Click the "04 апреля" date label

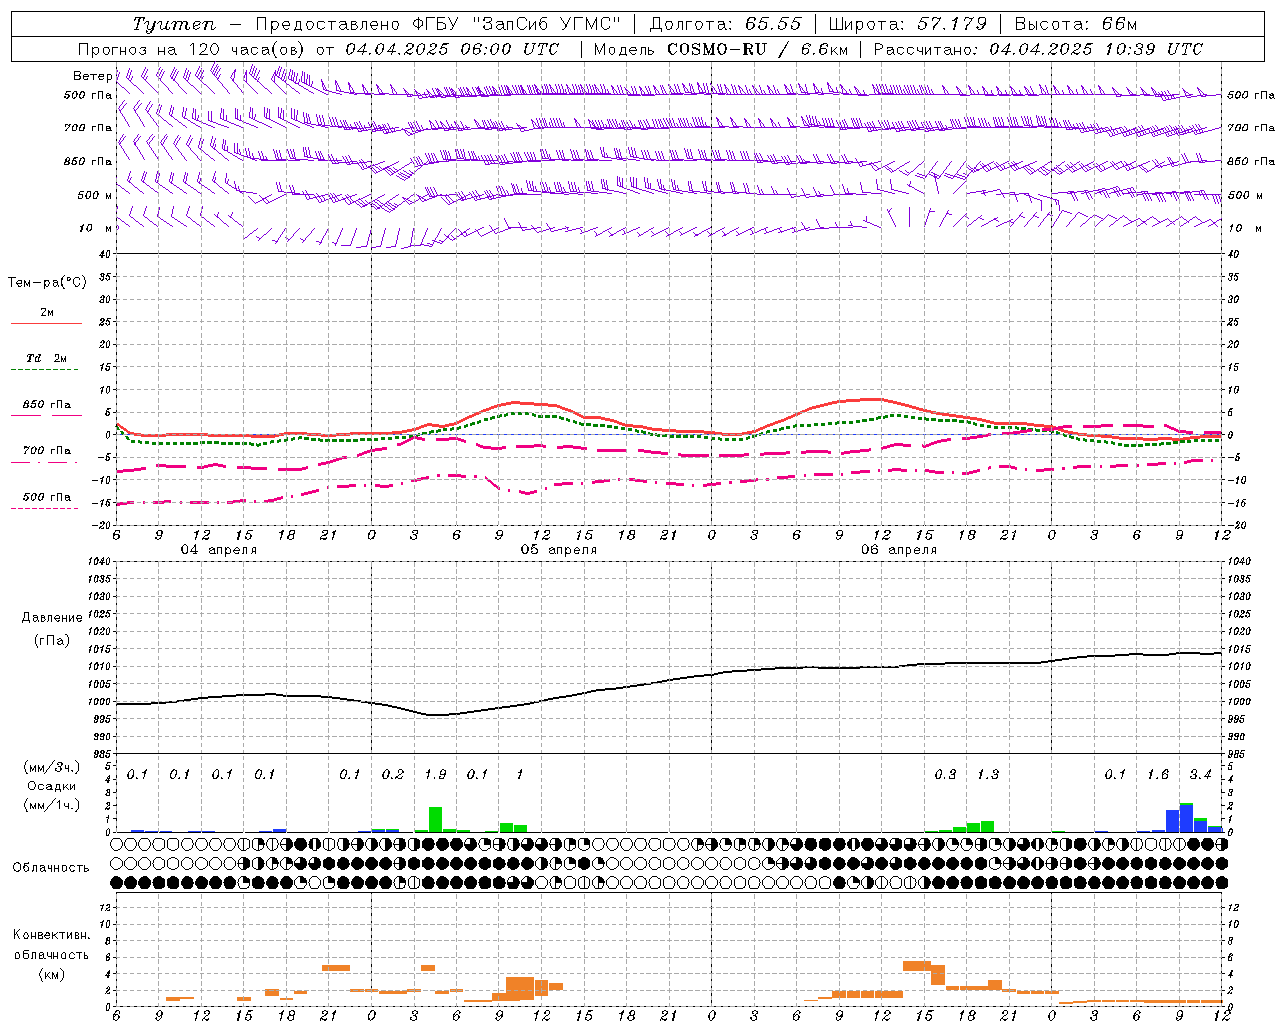point(218,550)
